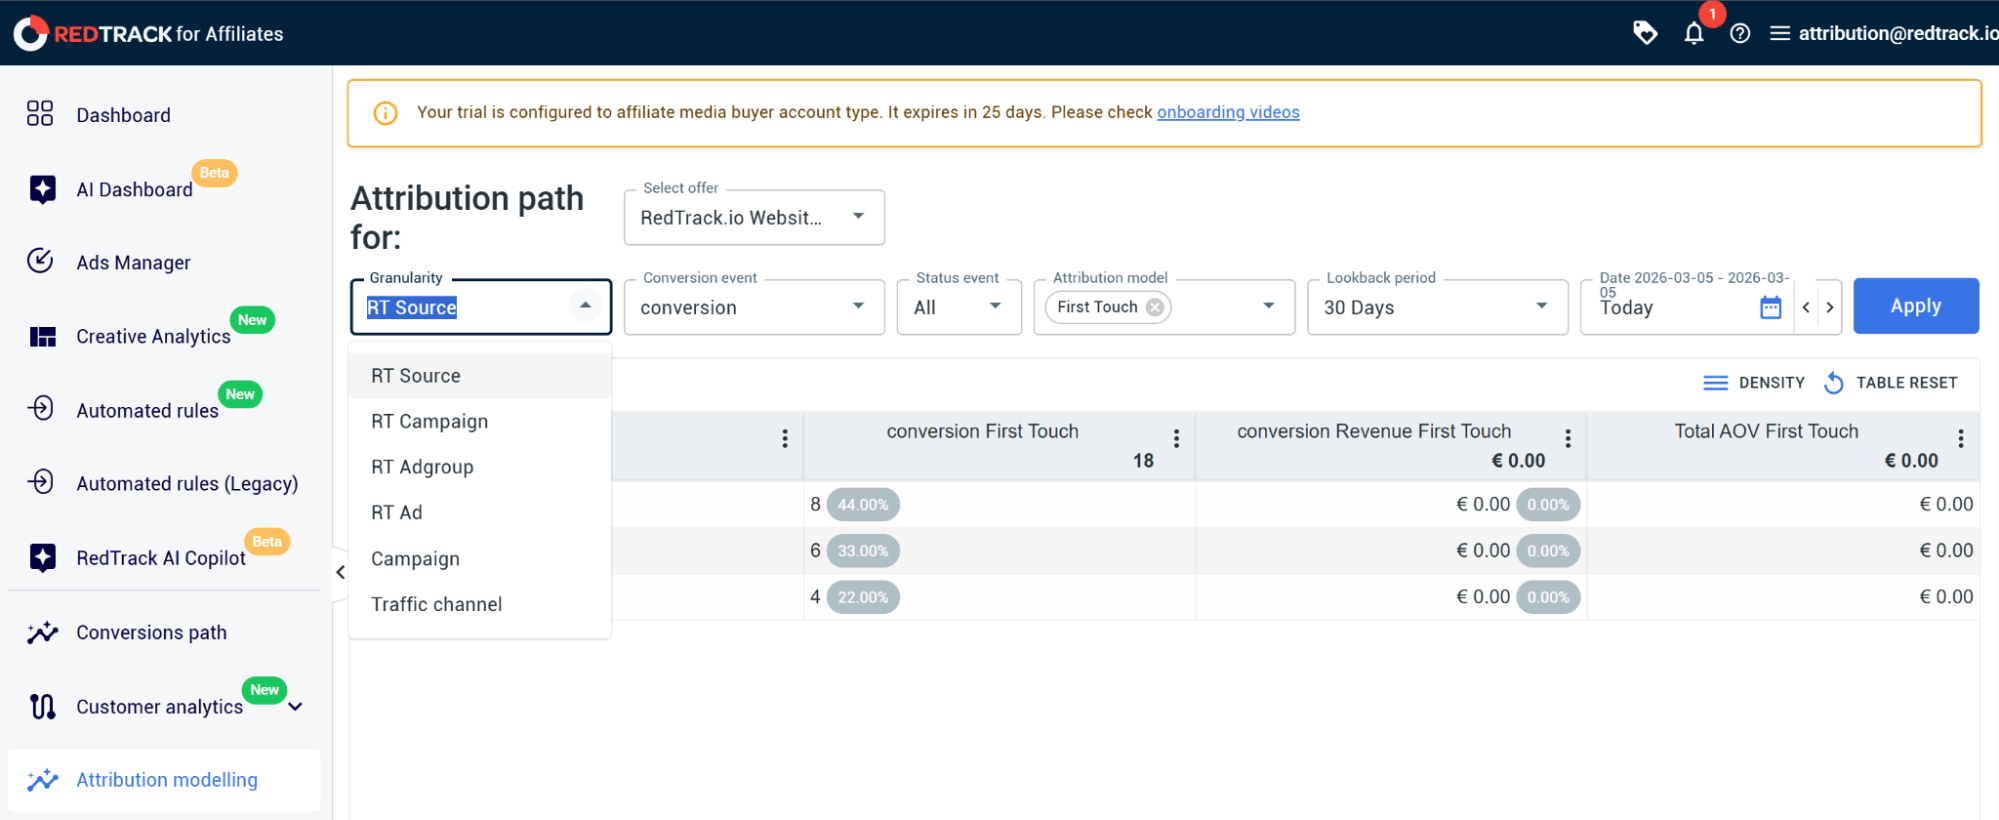Click the total count 18
Viewport: 1999px width, 820px height.
[x=1143, y=461]
